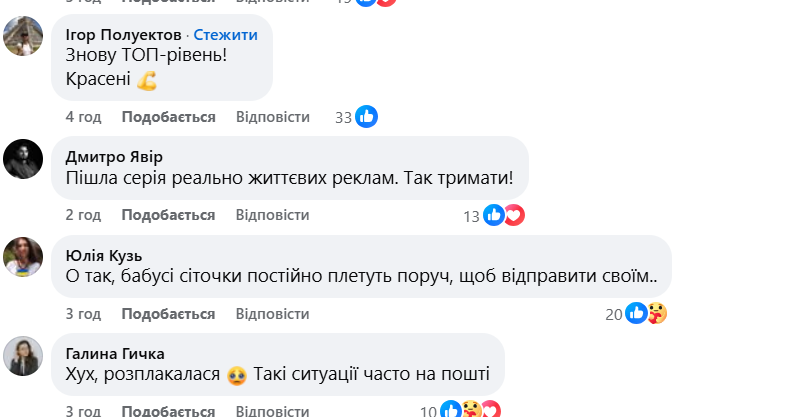The height and width of the screenshot is (417, 785).
Task: Click the like reaction icon on Дмитро Явір's comment
Action: (x=494, y=215)
